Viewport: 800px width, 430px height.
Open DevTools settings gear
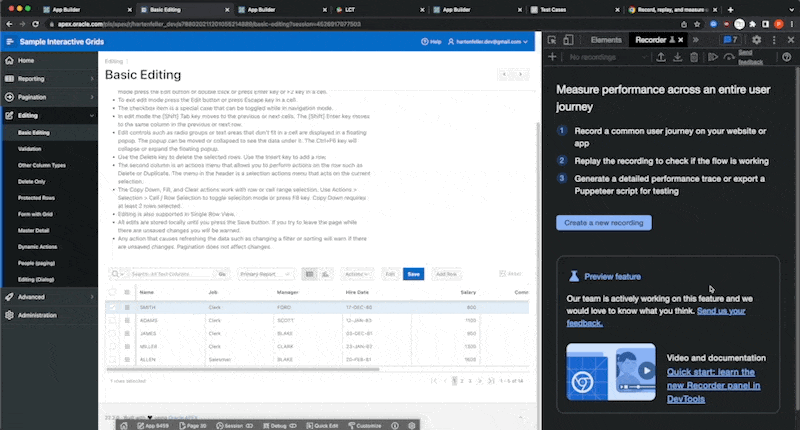(757, 40)
